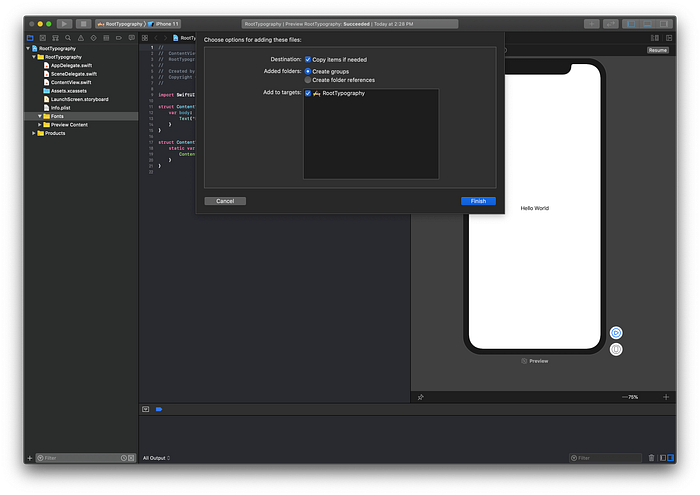Click the Cancel button in dialog

[225, 201]
